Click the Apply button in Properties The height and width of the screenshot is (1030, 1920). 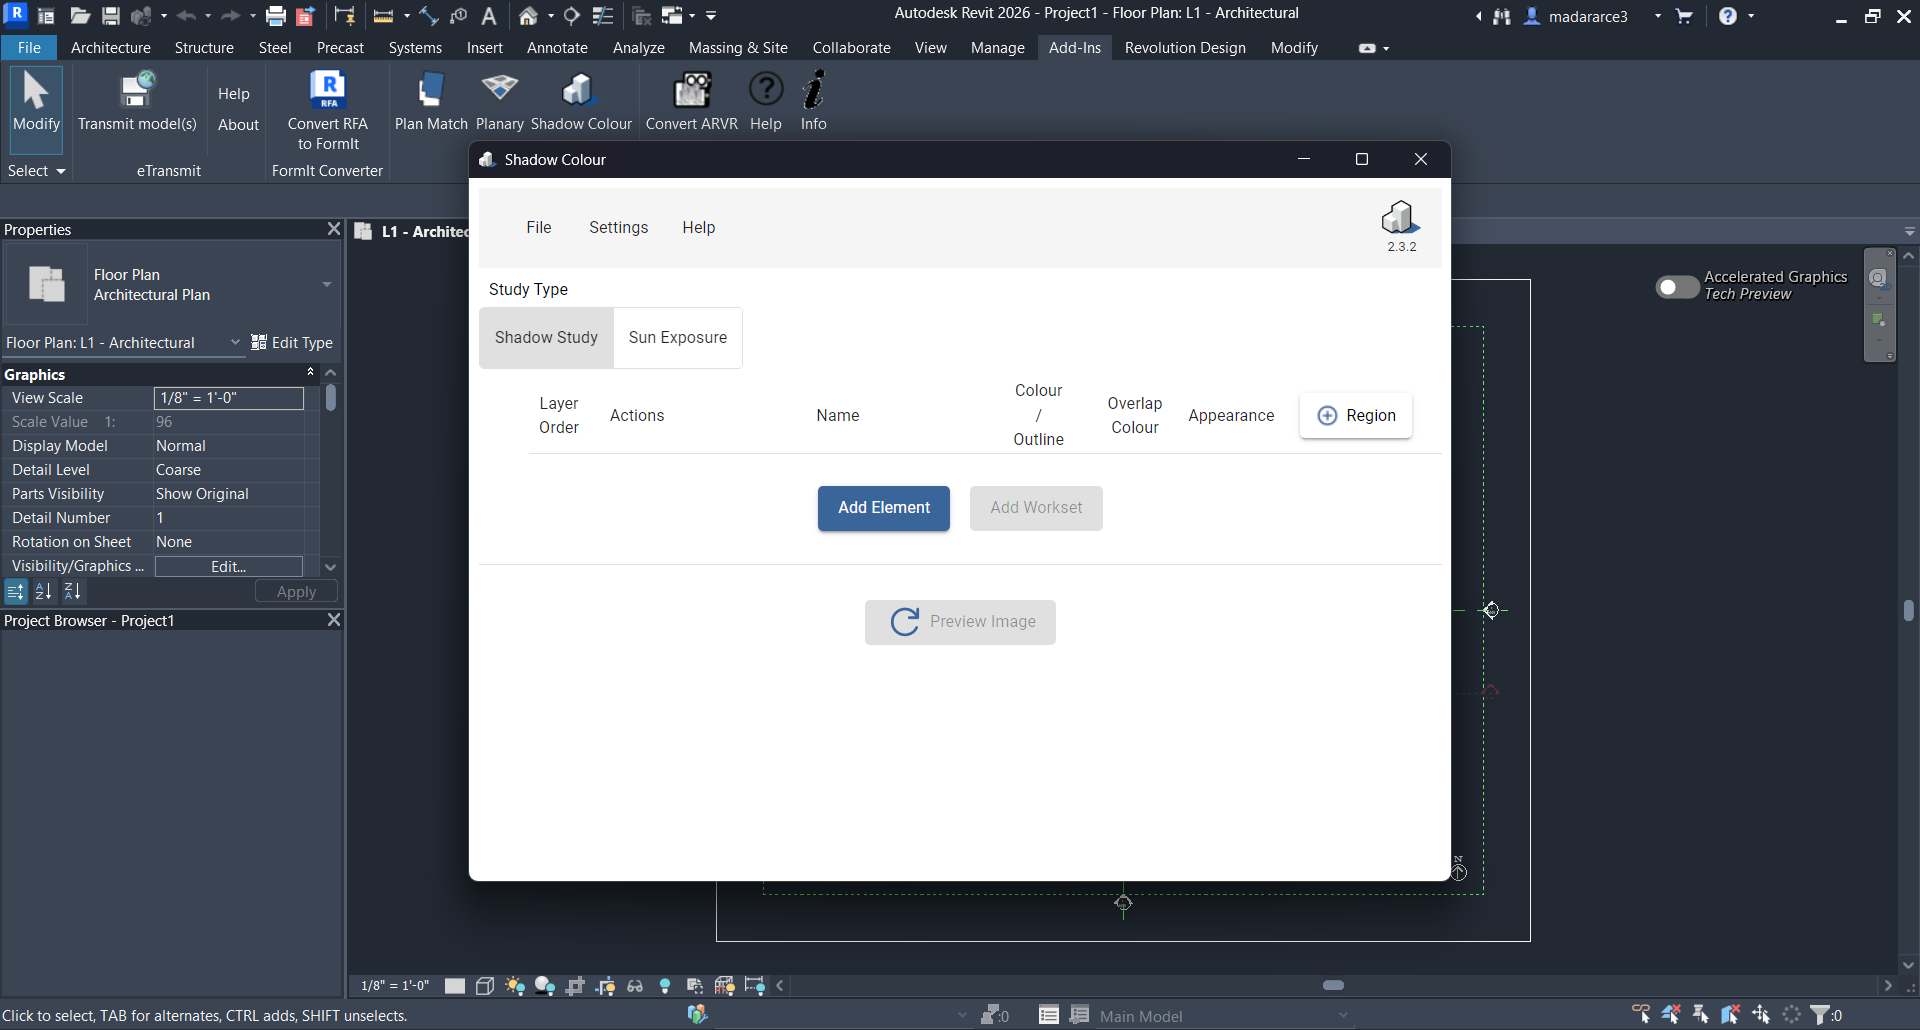pos(296,592)
